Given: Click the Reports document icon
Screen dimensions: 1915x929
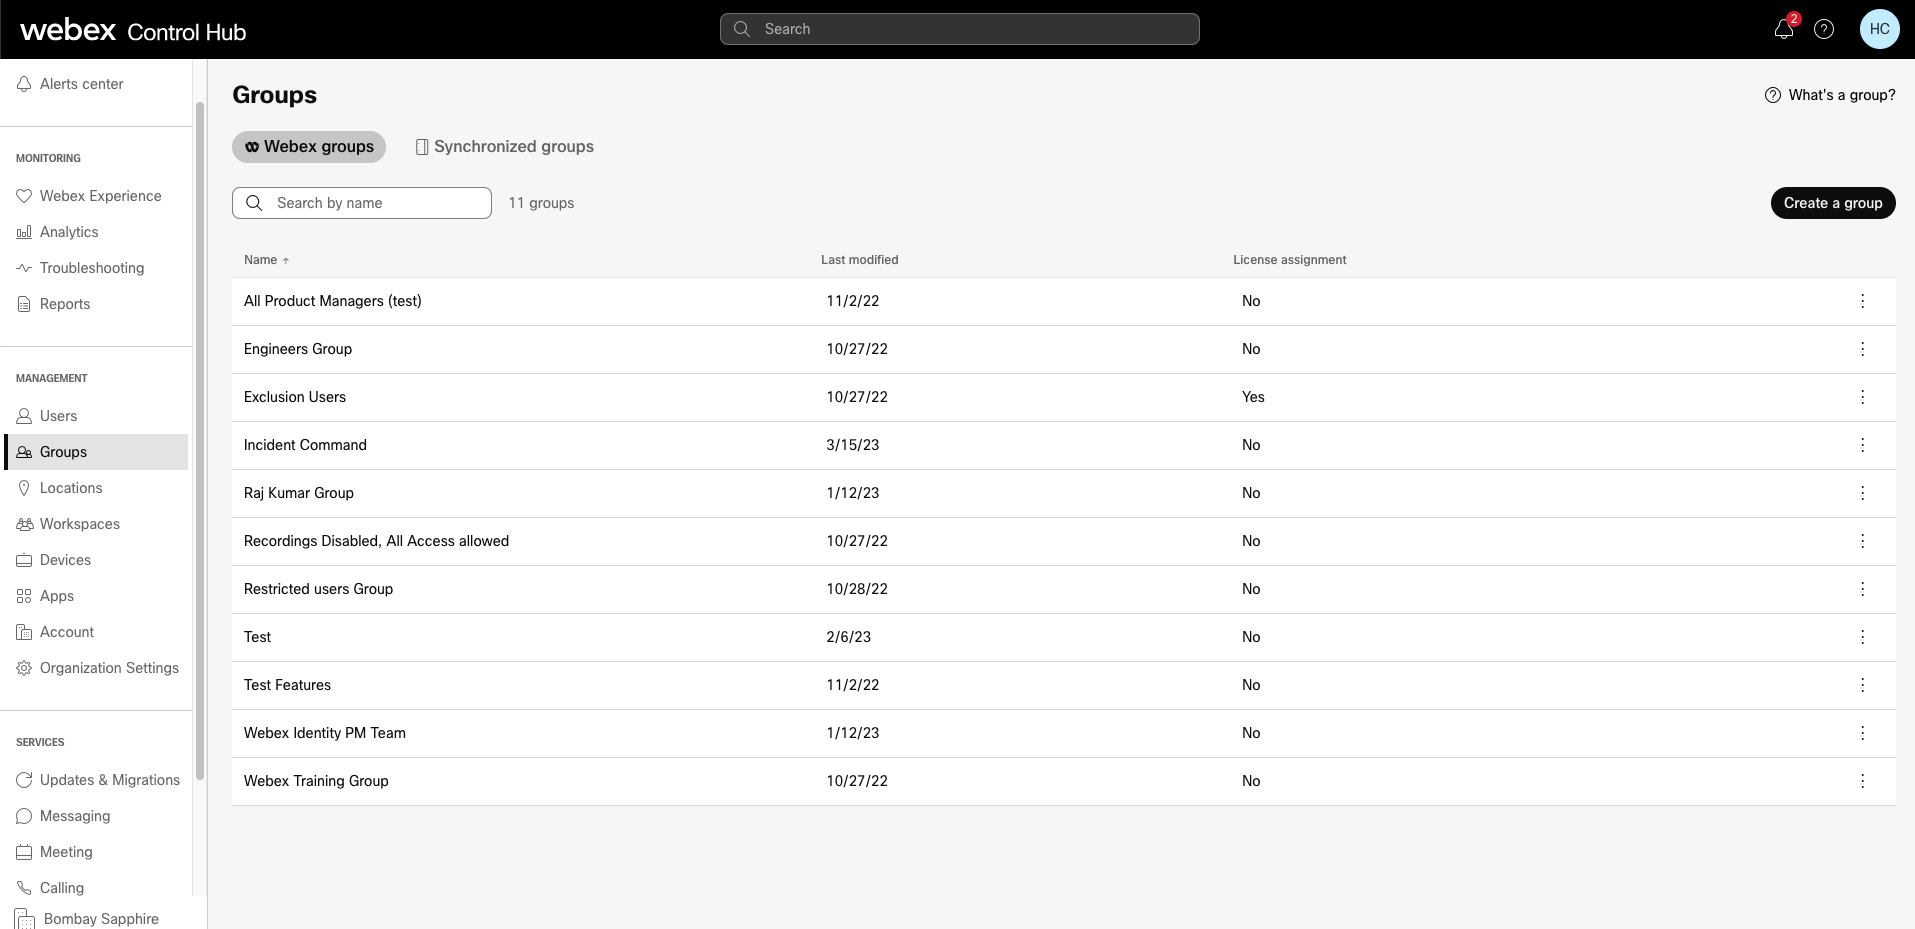Looking at the screenshot, I should 24,304.
